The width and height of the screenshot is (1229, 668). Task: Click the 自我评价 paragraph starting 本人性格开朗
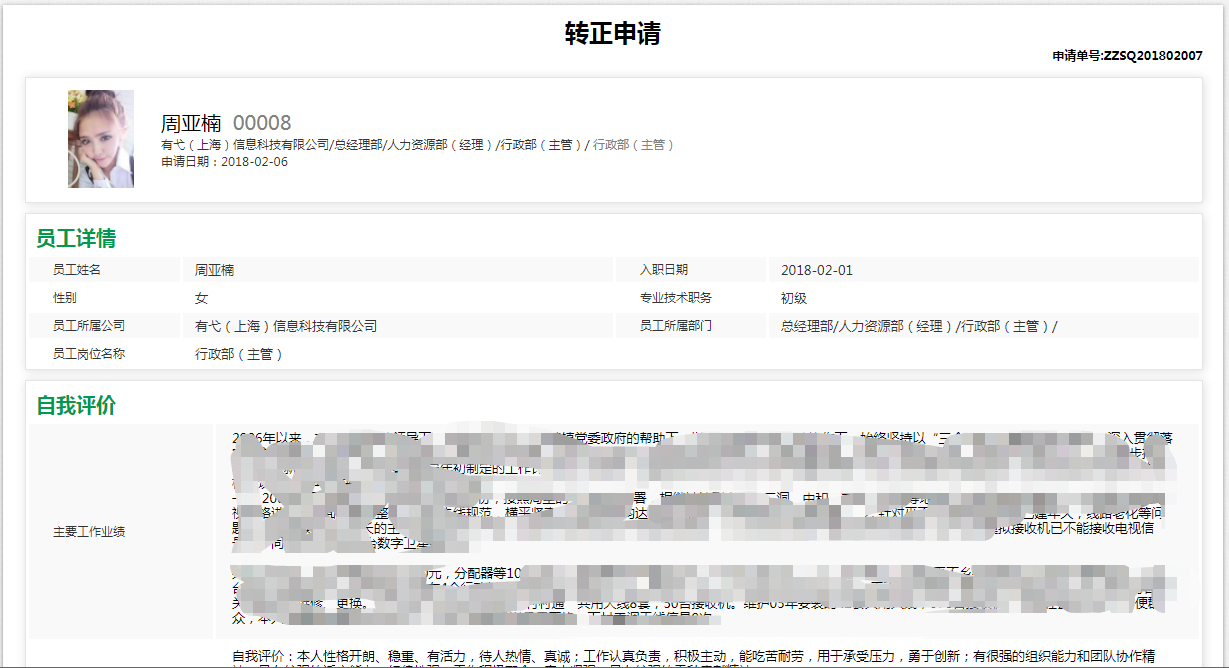click(693, 657)
